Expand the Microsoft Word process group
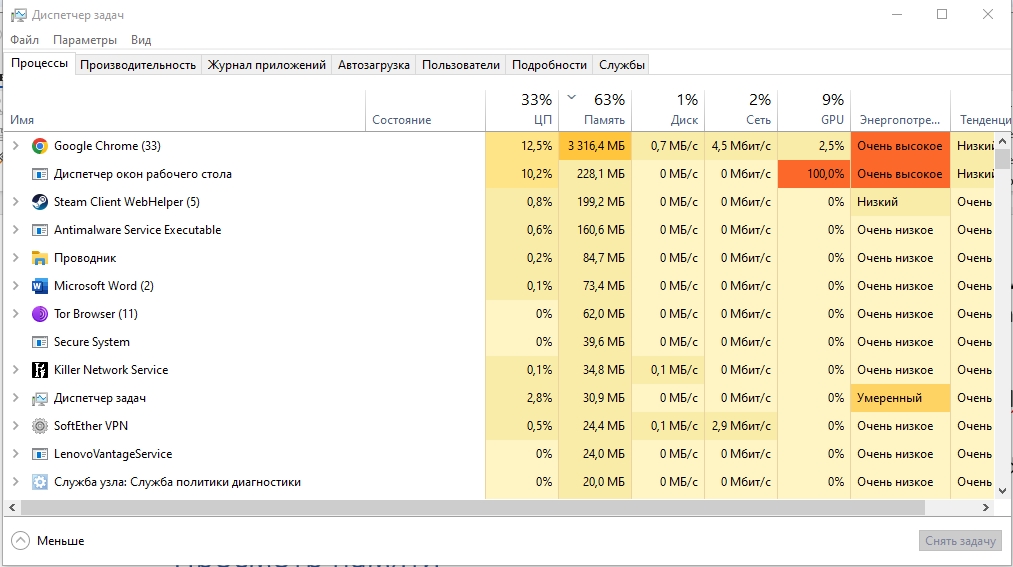The height and width of the screenshot is (567, 1013). 16,286
